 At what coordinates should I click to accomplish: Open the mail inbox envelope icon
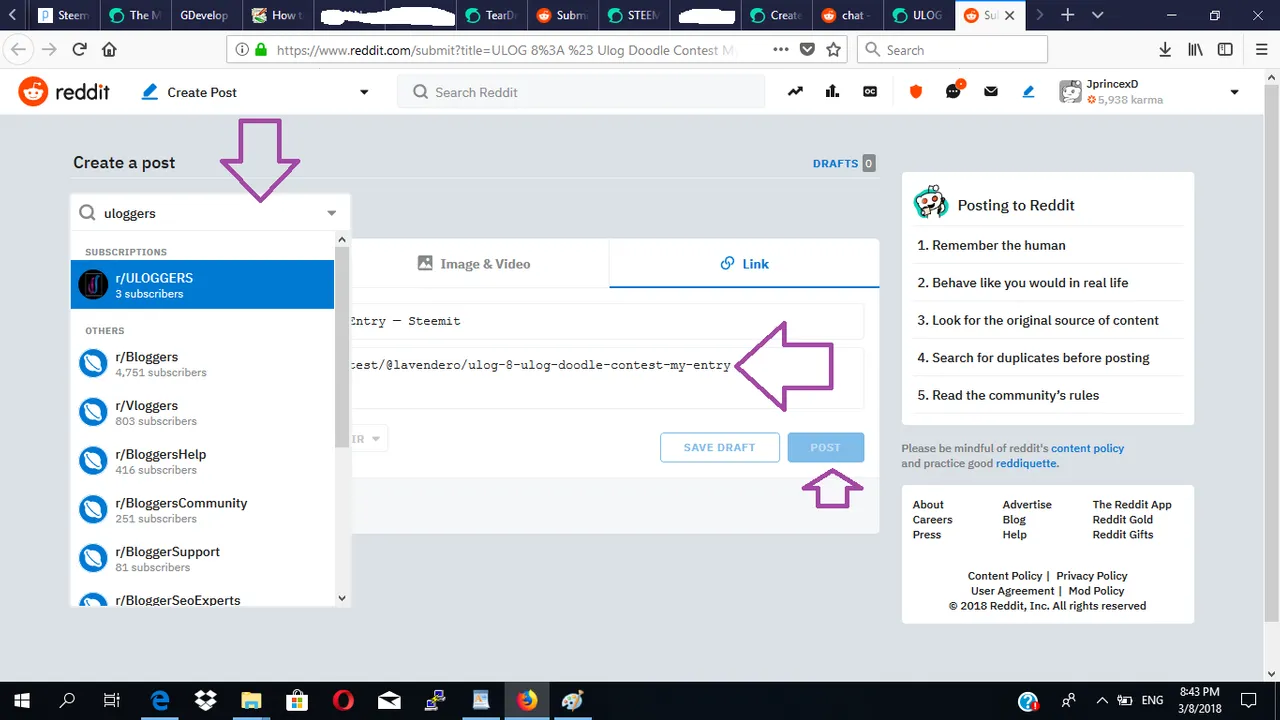991,92
